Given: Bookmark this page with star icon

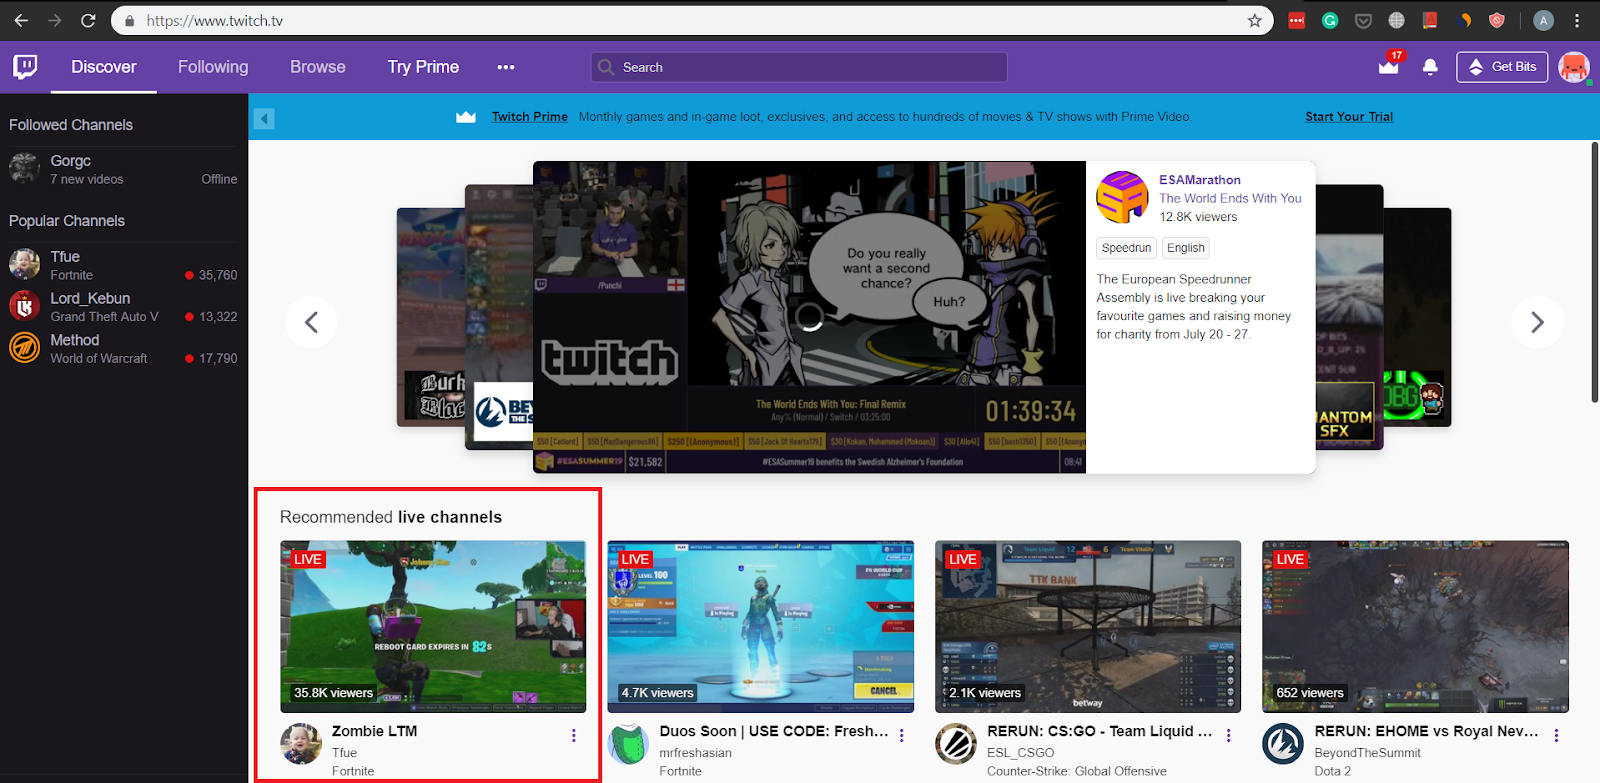Looking at the screenshot, I should pos(1254,20).
